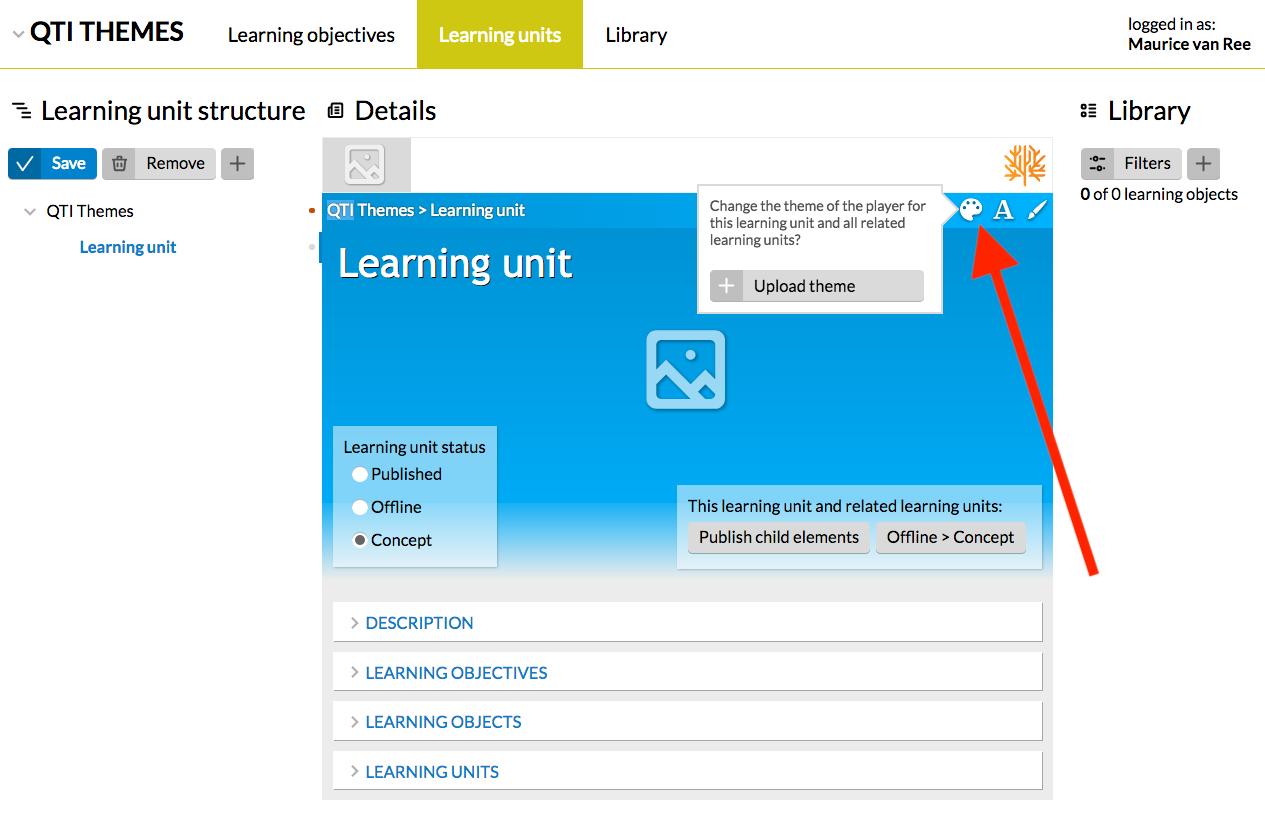Collapse the QTI Themes tree node
1265x813 pixels.
click(x=30, y=212)
